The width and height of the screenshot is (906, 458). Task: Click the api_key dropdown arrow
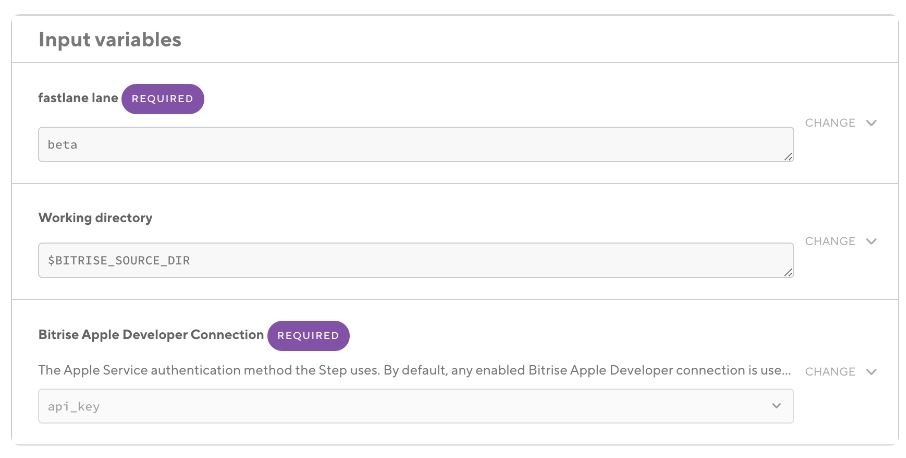[776, 406]
